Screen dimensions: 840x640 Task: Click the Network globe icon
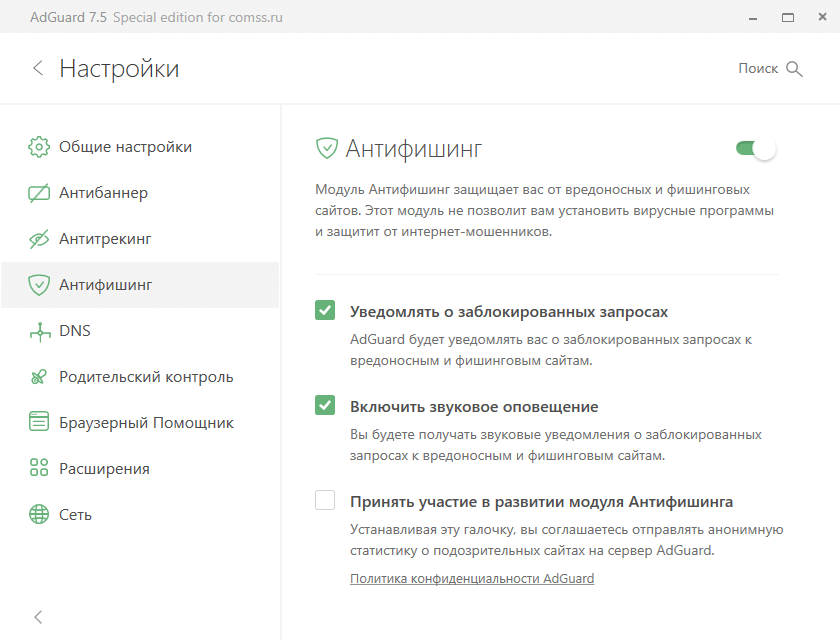tap(39, 515)
